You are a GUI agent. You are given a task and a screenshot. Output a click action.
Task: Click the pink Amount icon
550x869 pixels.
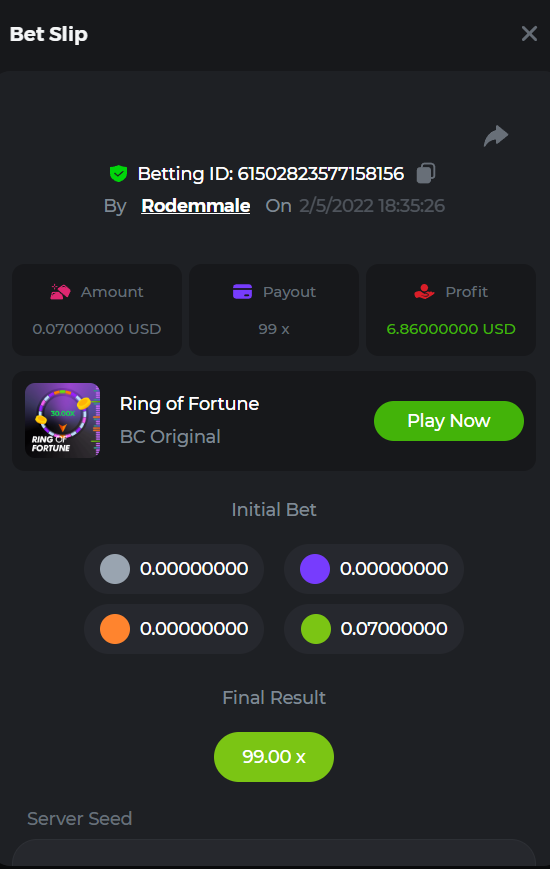[60, 292]
